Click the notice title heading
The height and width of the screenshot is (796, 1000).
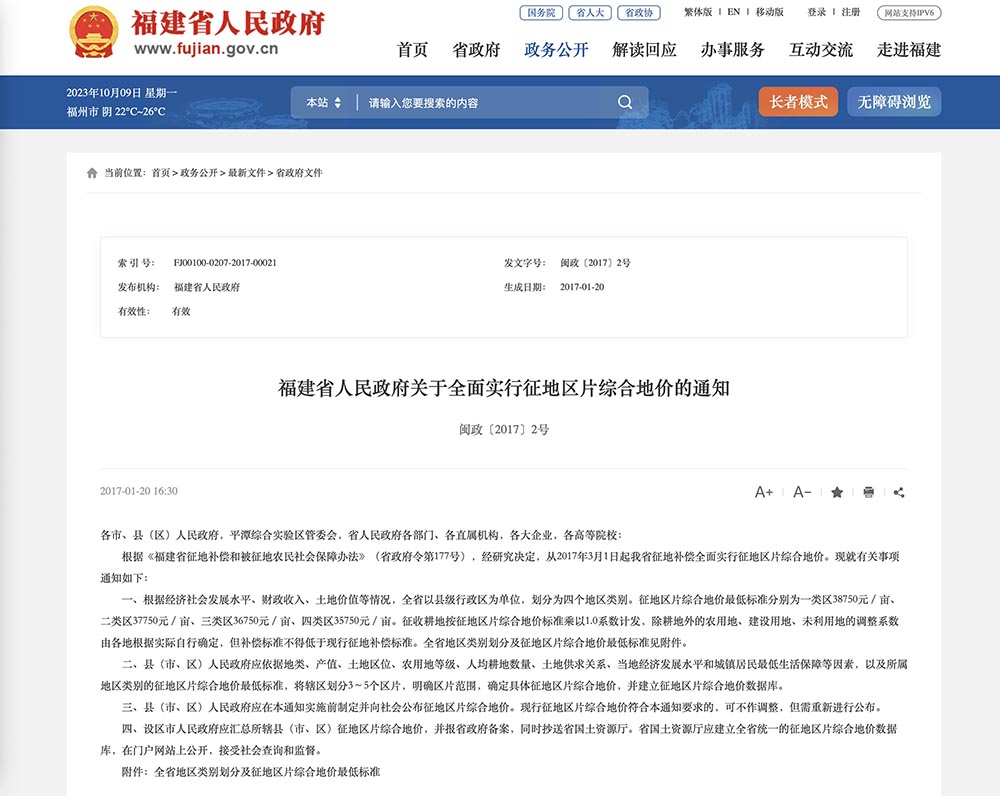click(504, 388)
